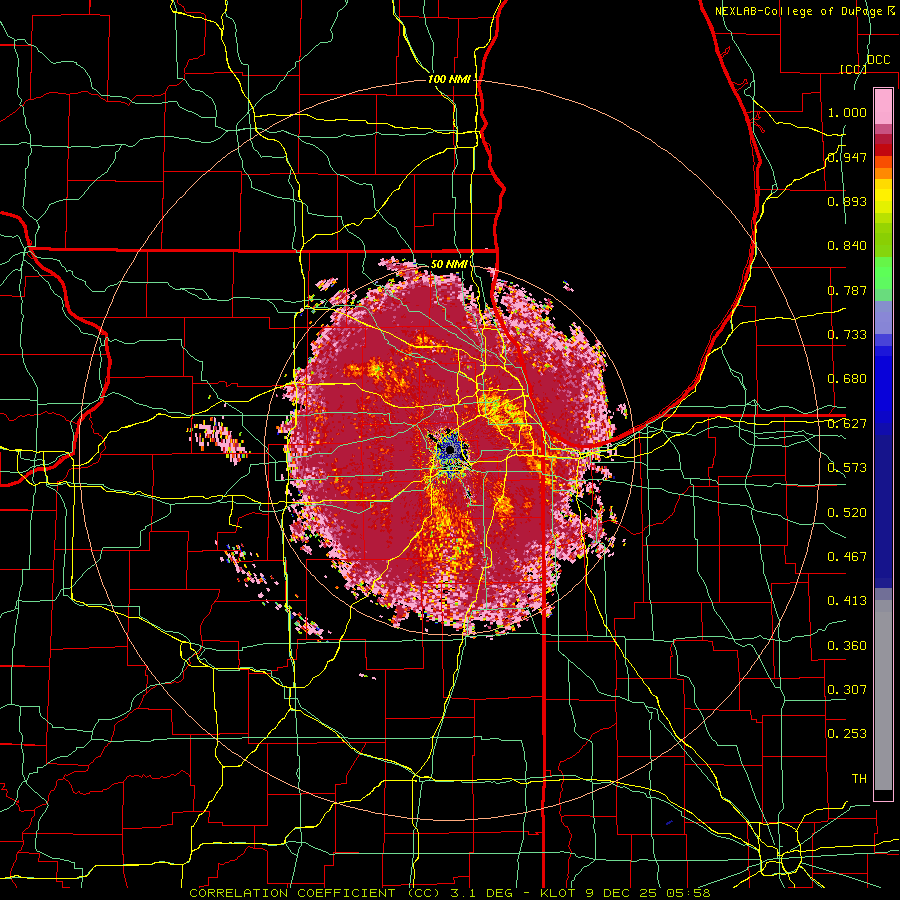Click the 0.893 legend value
Image resolution: width=900 pixels, height=900 pixels.
[847, 201]
